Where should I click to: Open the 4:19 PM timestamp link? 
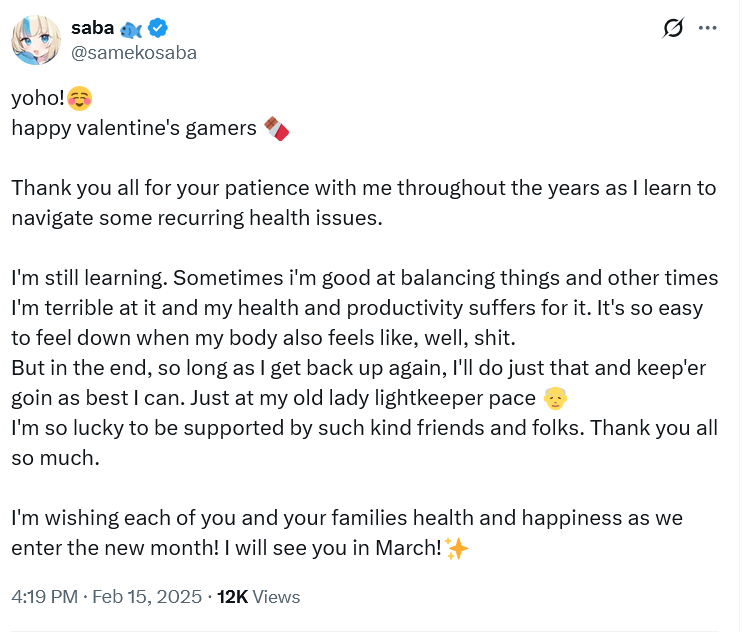pos(44,597)
